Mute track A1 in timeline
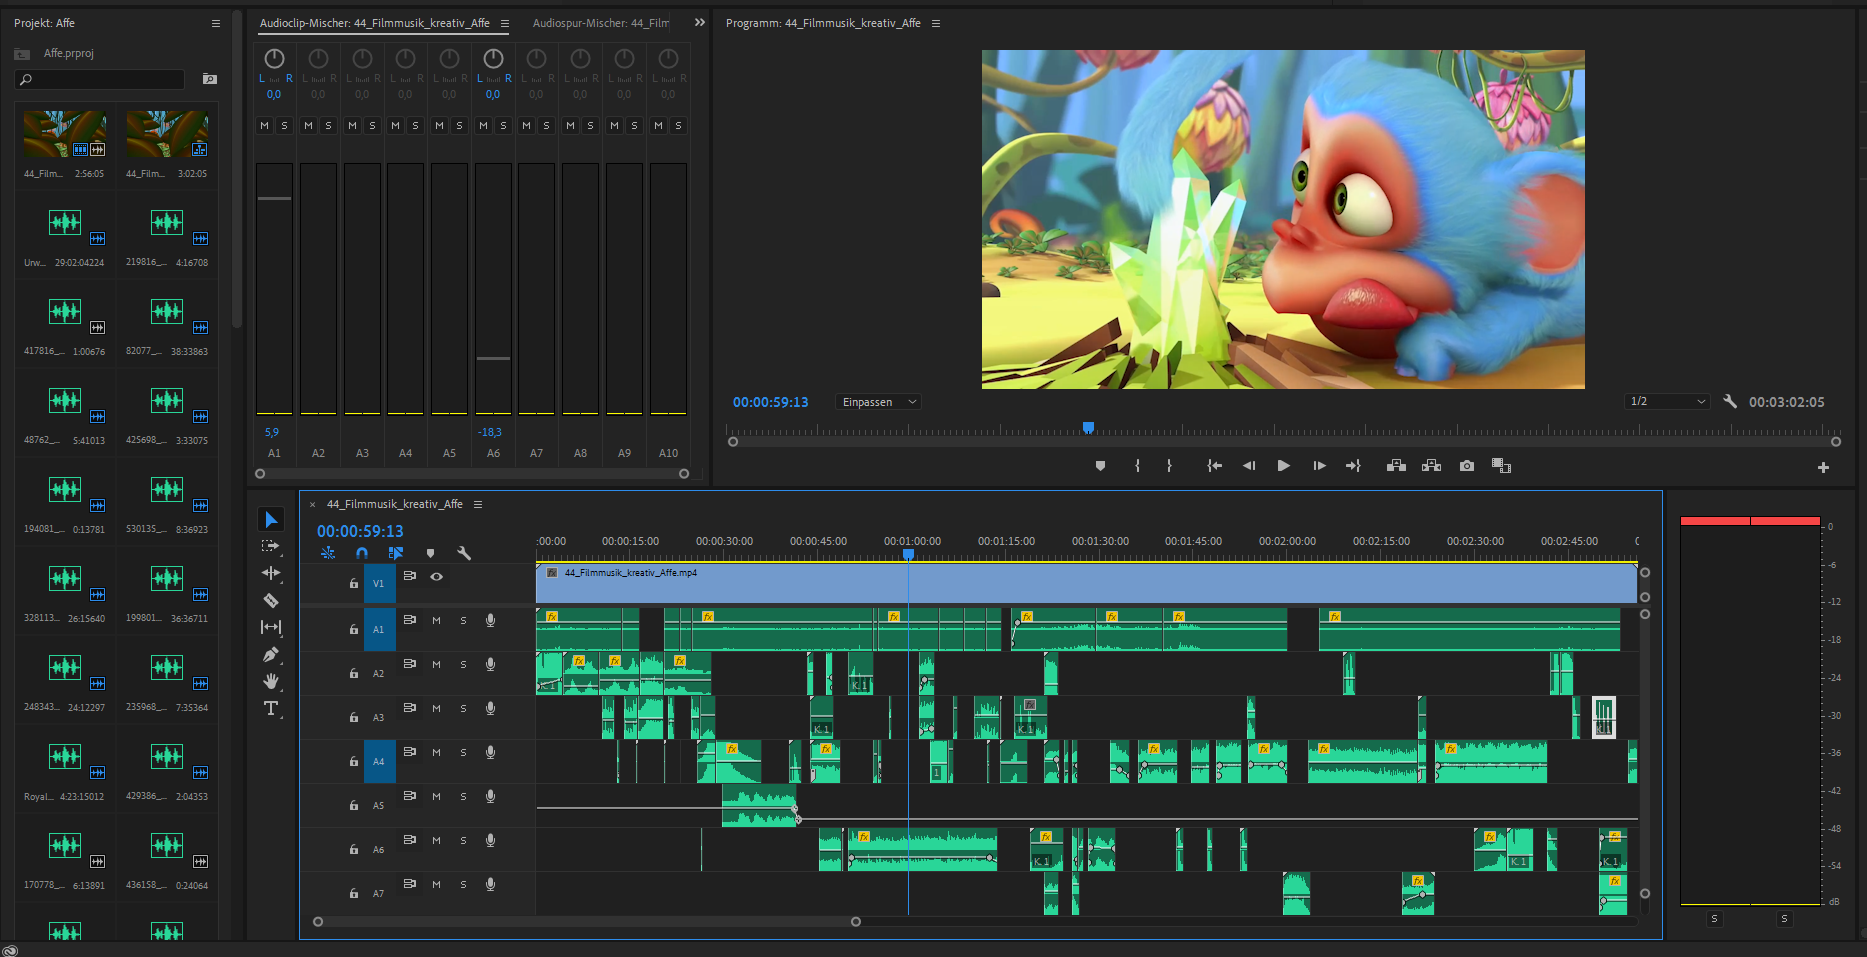 click(436, 621)
